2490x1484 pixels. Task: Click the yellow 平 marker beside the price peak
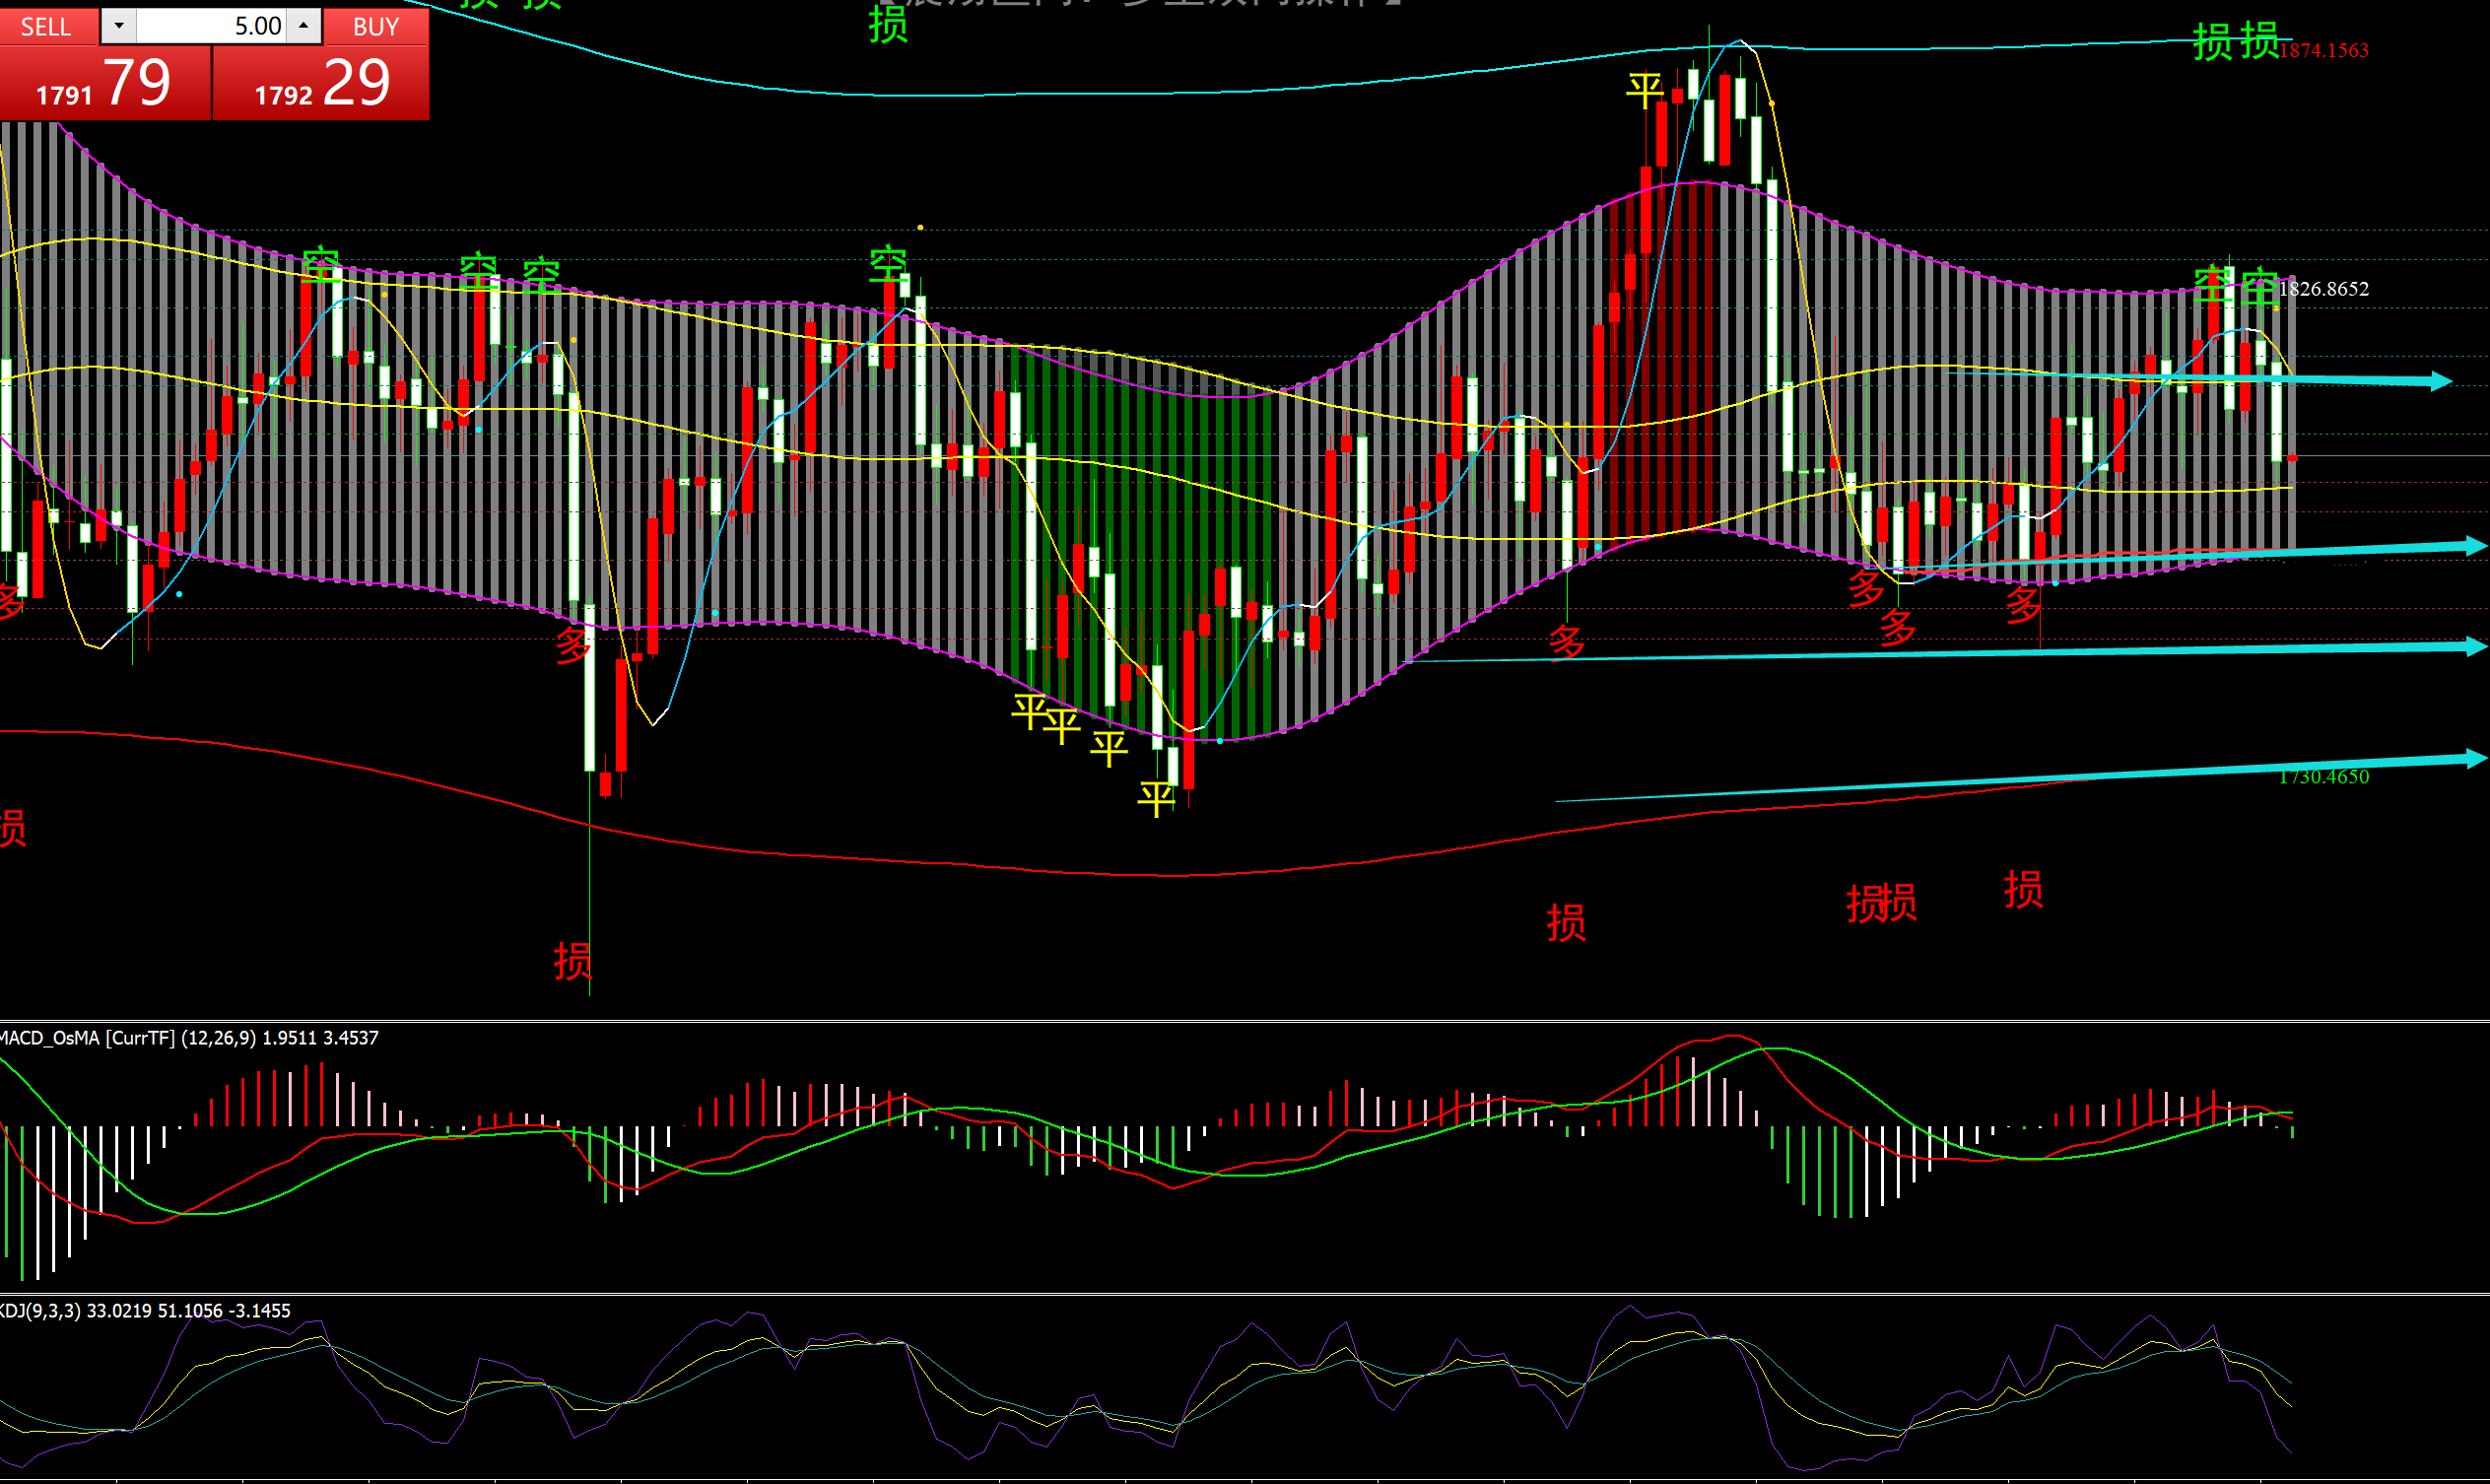click(x=1645, y=92)
